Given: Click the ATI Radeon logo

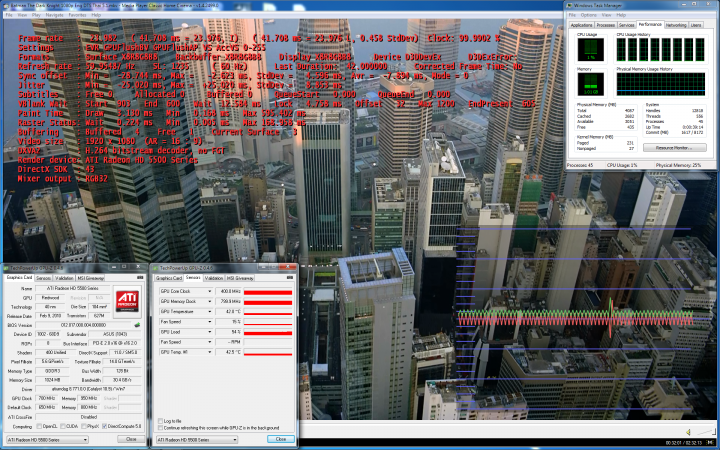Looking at the screenshot, I should tap(127, 301).
